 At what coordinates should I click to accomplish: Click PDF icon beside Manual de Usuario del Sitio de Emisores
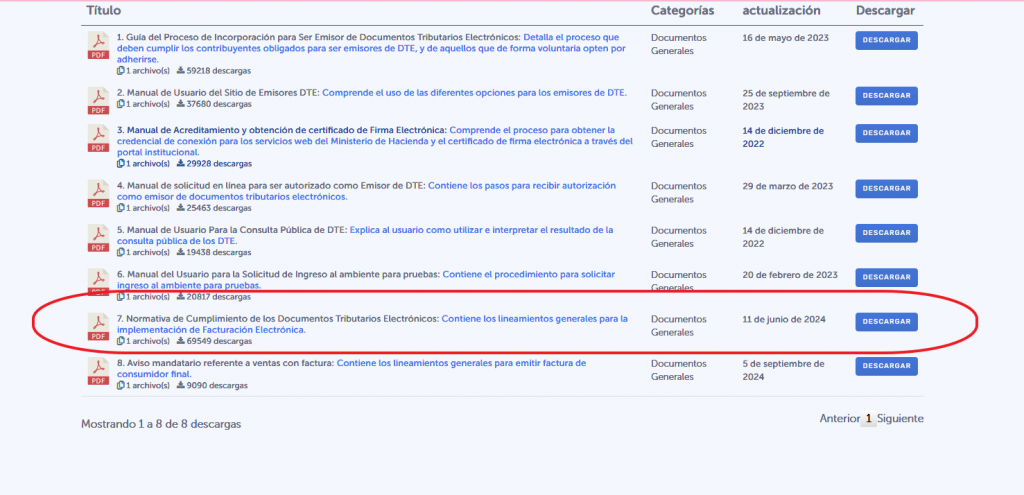[99, 100]
